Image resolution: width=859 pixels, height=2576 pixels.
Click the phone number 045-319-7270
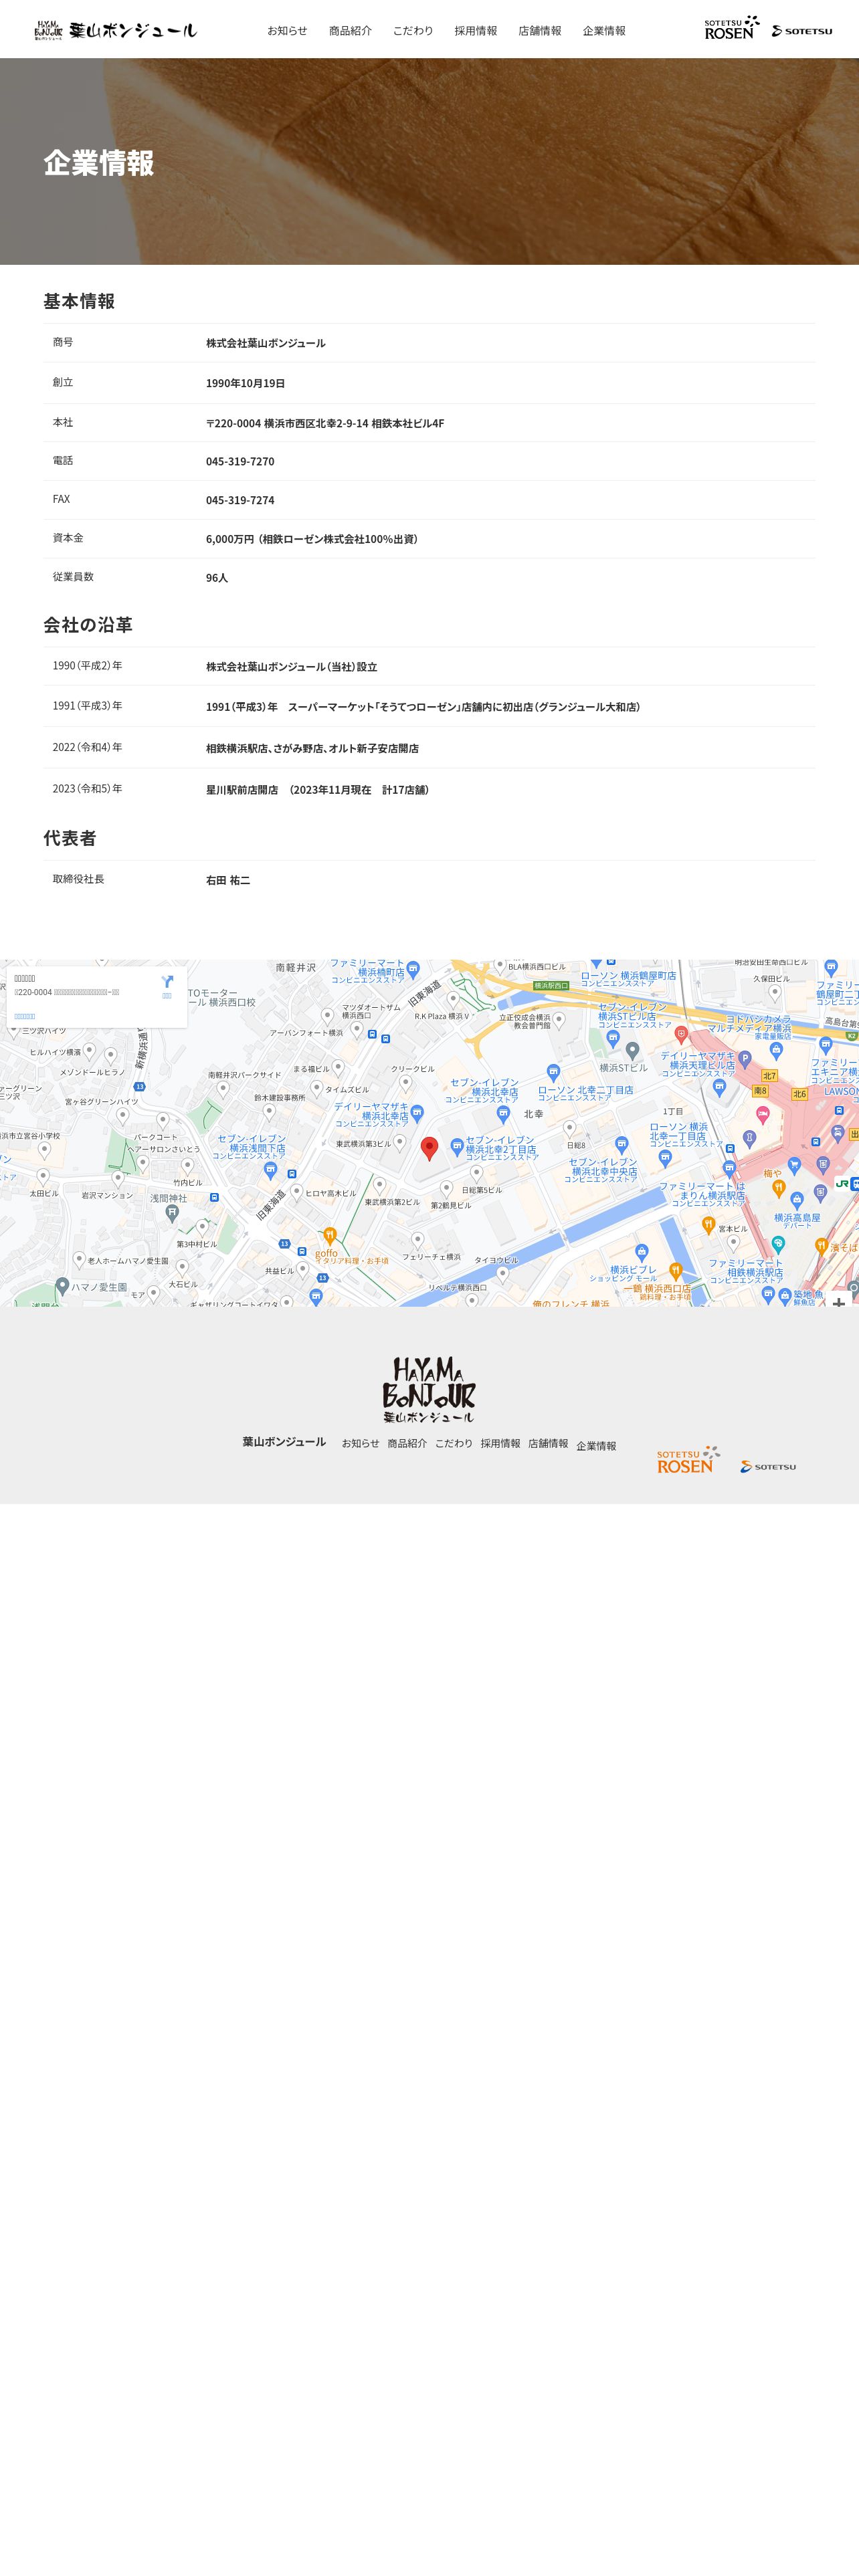[240, 462]
